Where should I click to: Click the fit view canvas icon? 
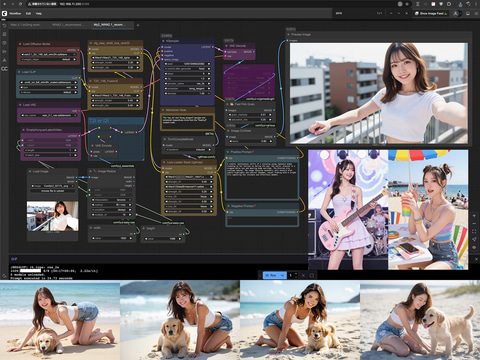[x=474, y=231]
